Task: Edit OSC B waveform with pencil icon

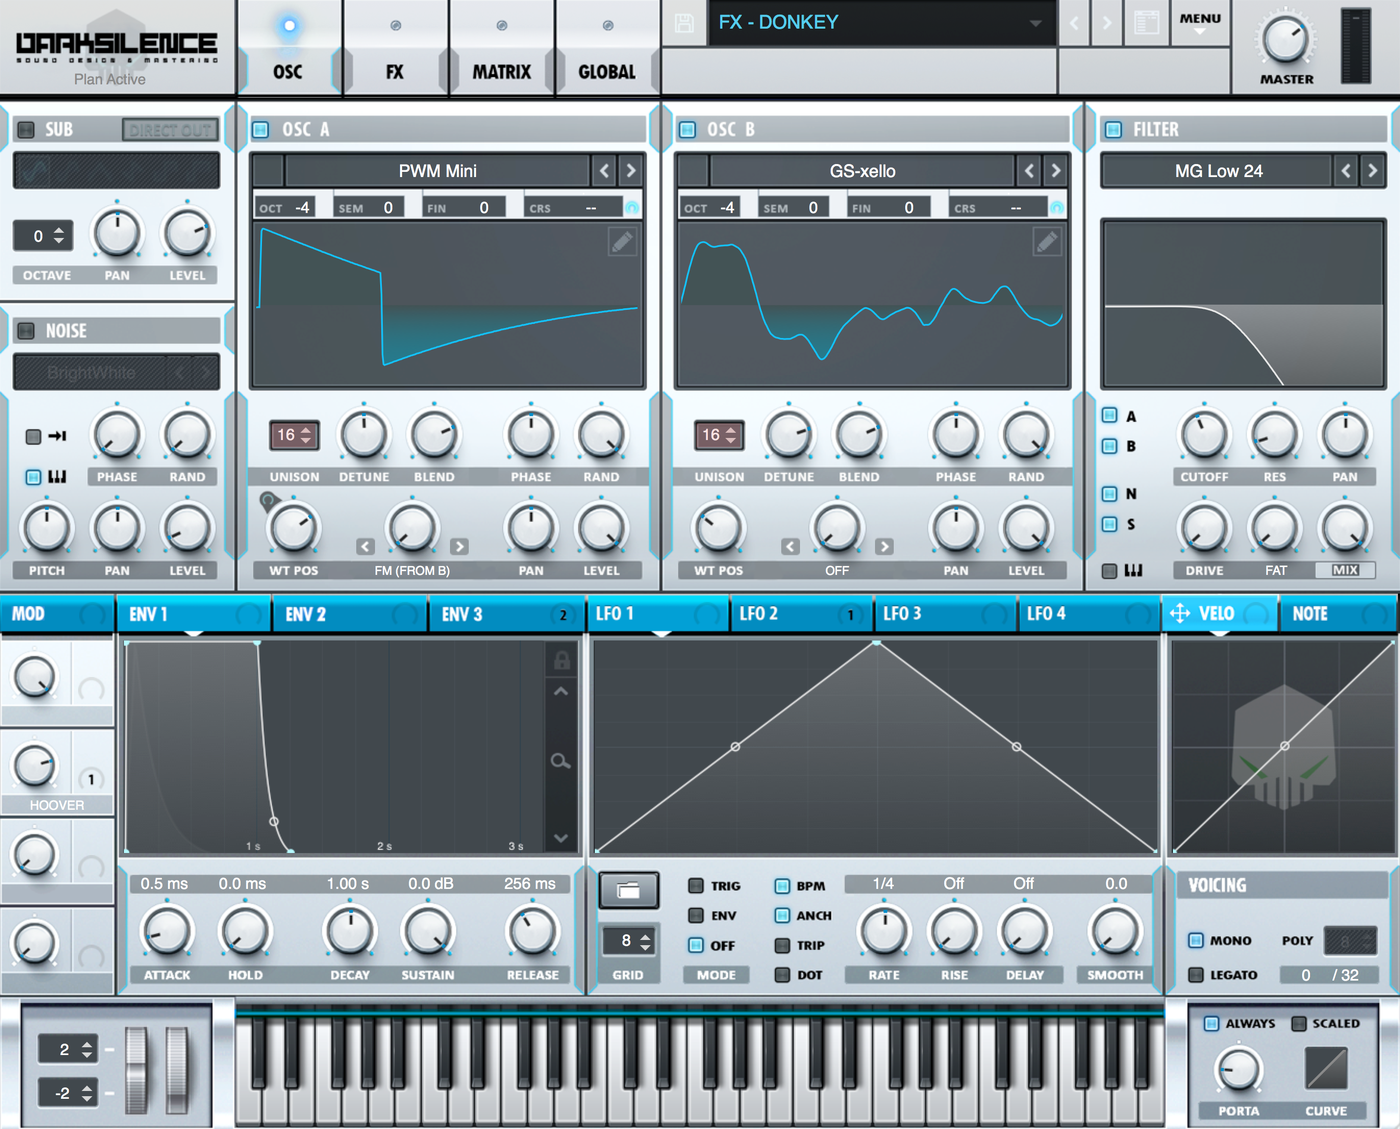Action: 1047,242
